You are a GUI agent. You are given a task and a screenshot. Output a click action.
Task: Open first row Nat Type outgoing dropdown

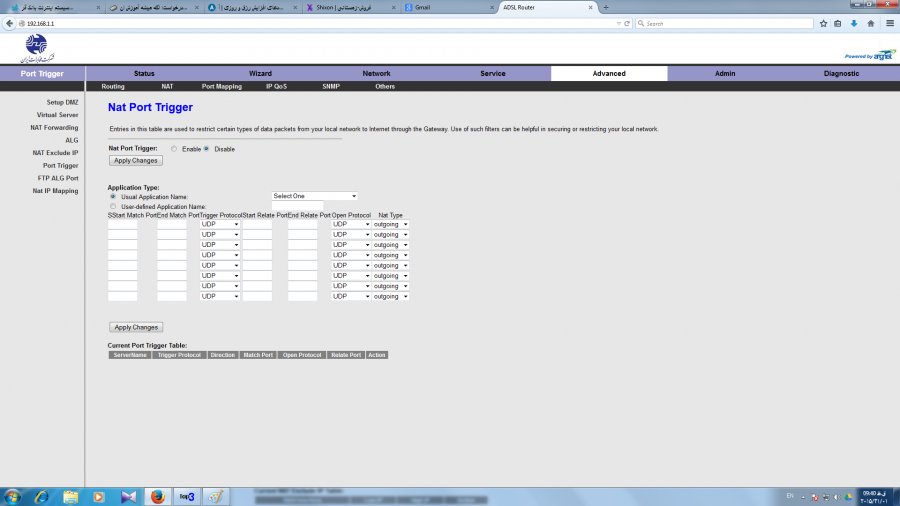390,224
